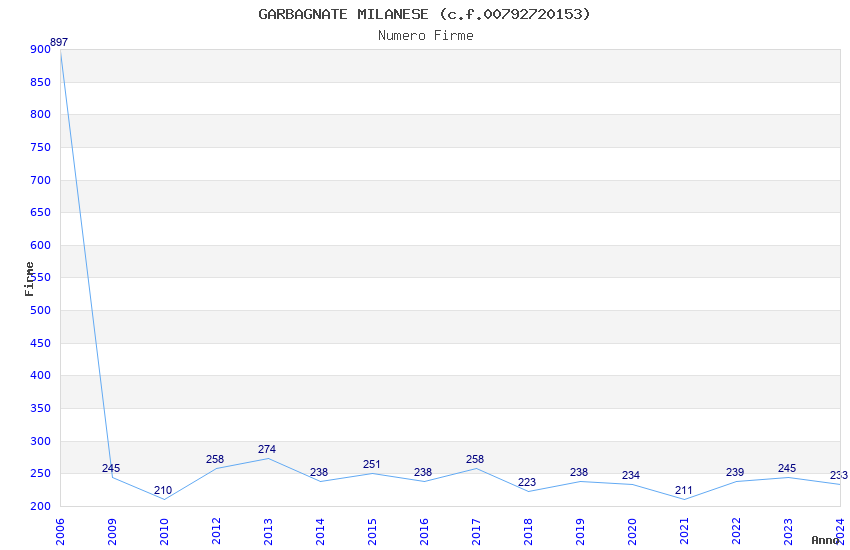The width and height of the screenshot is (850, 550).
Task: Select the 2015 year label on x-axis
Action: [372, 532]
